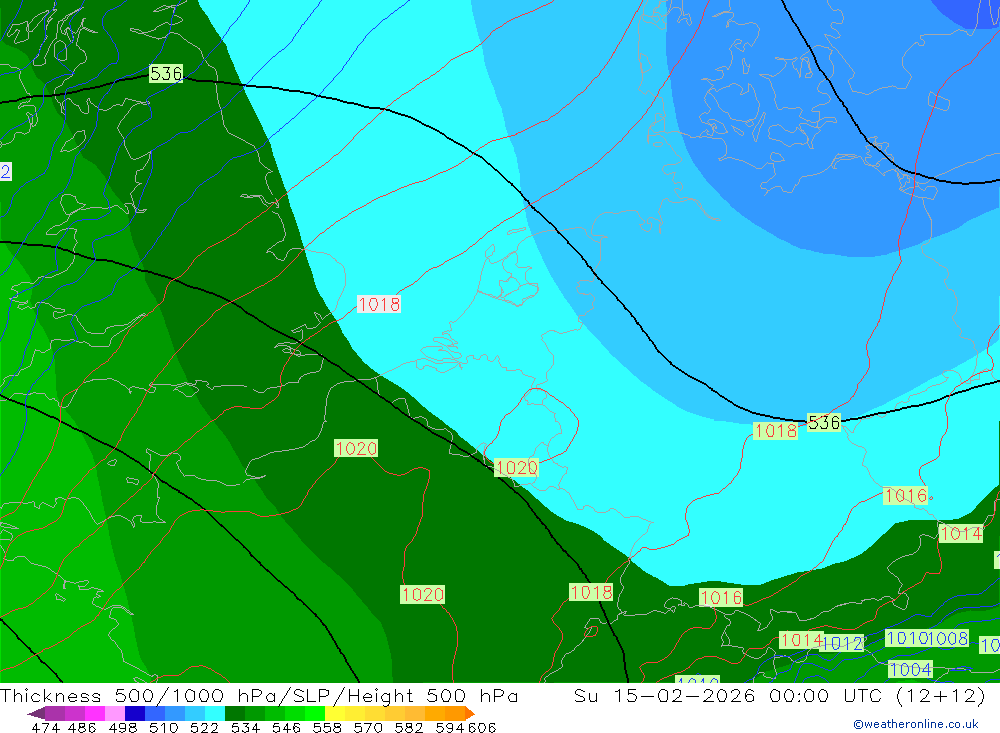The height and width of the screenshot is (733, 1000).
Task: Click the legend value 546
Action: click(x=286, y=728)
